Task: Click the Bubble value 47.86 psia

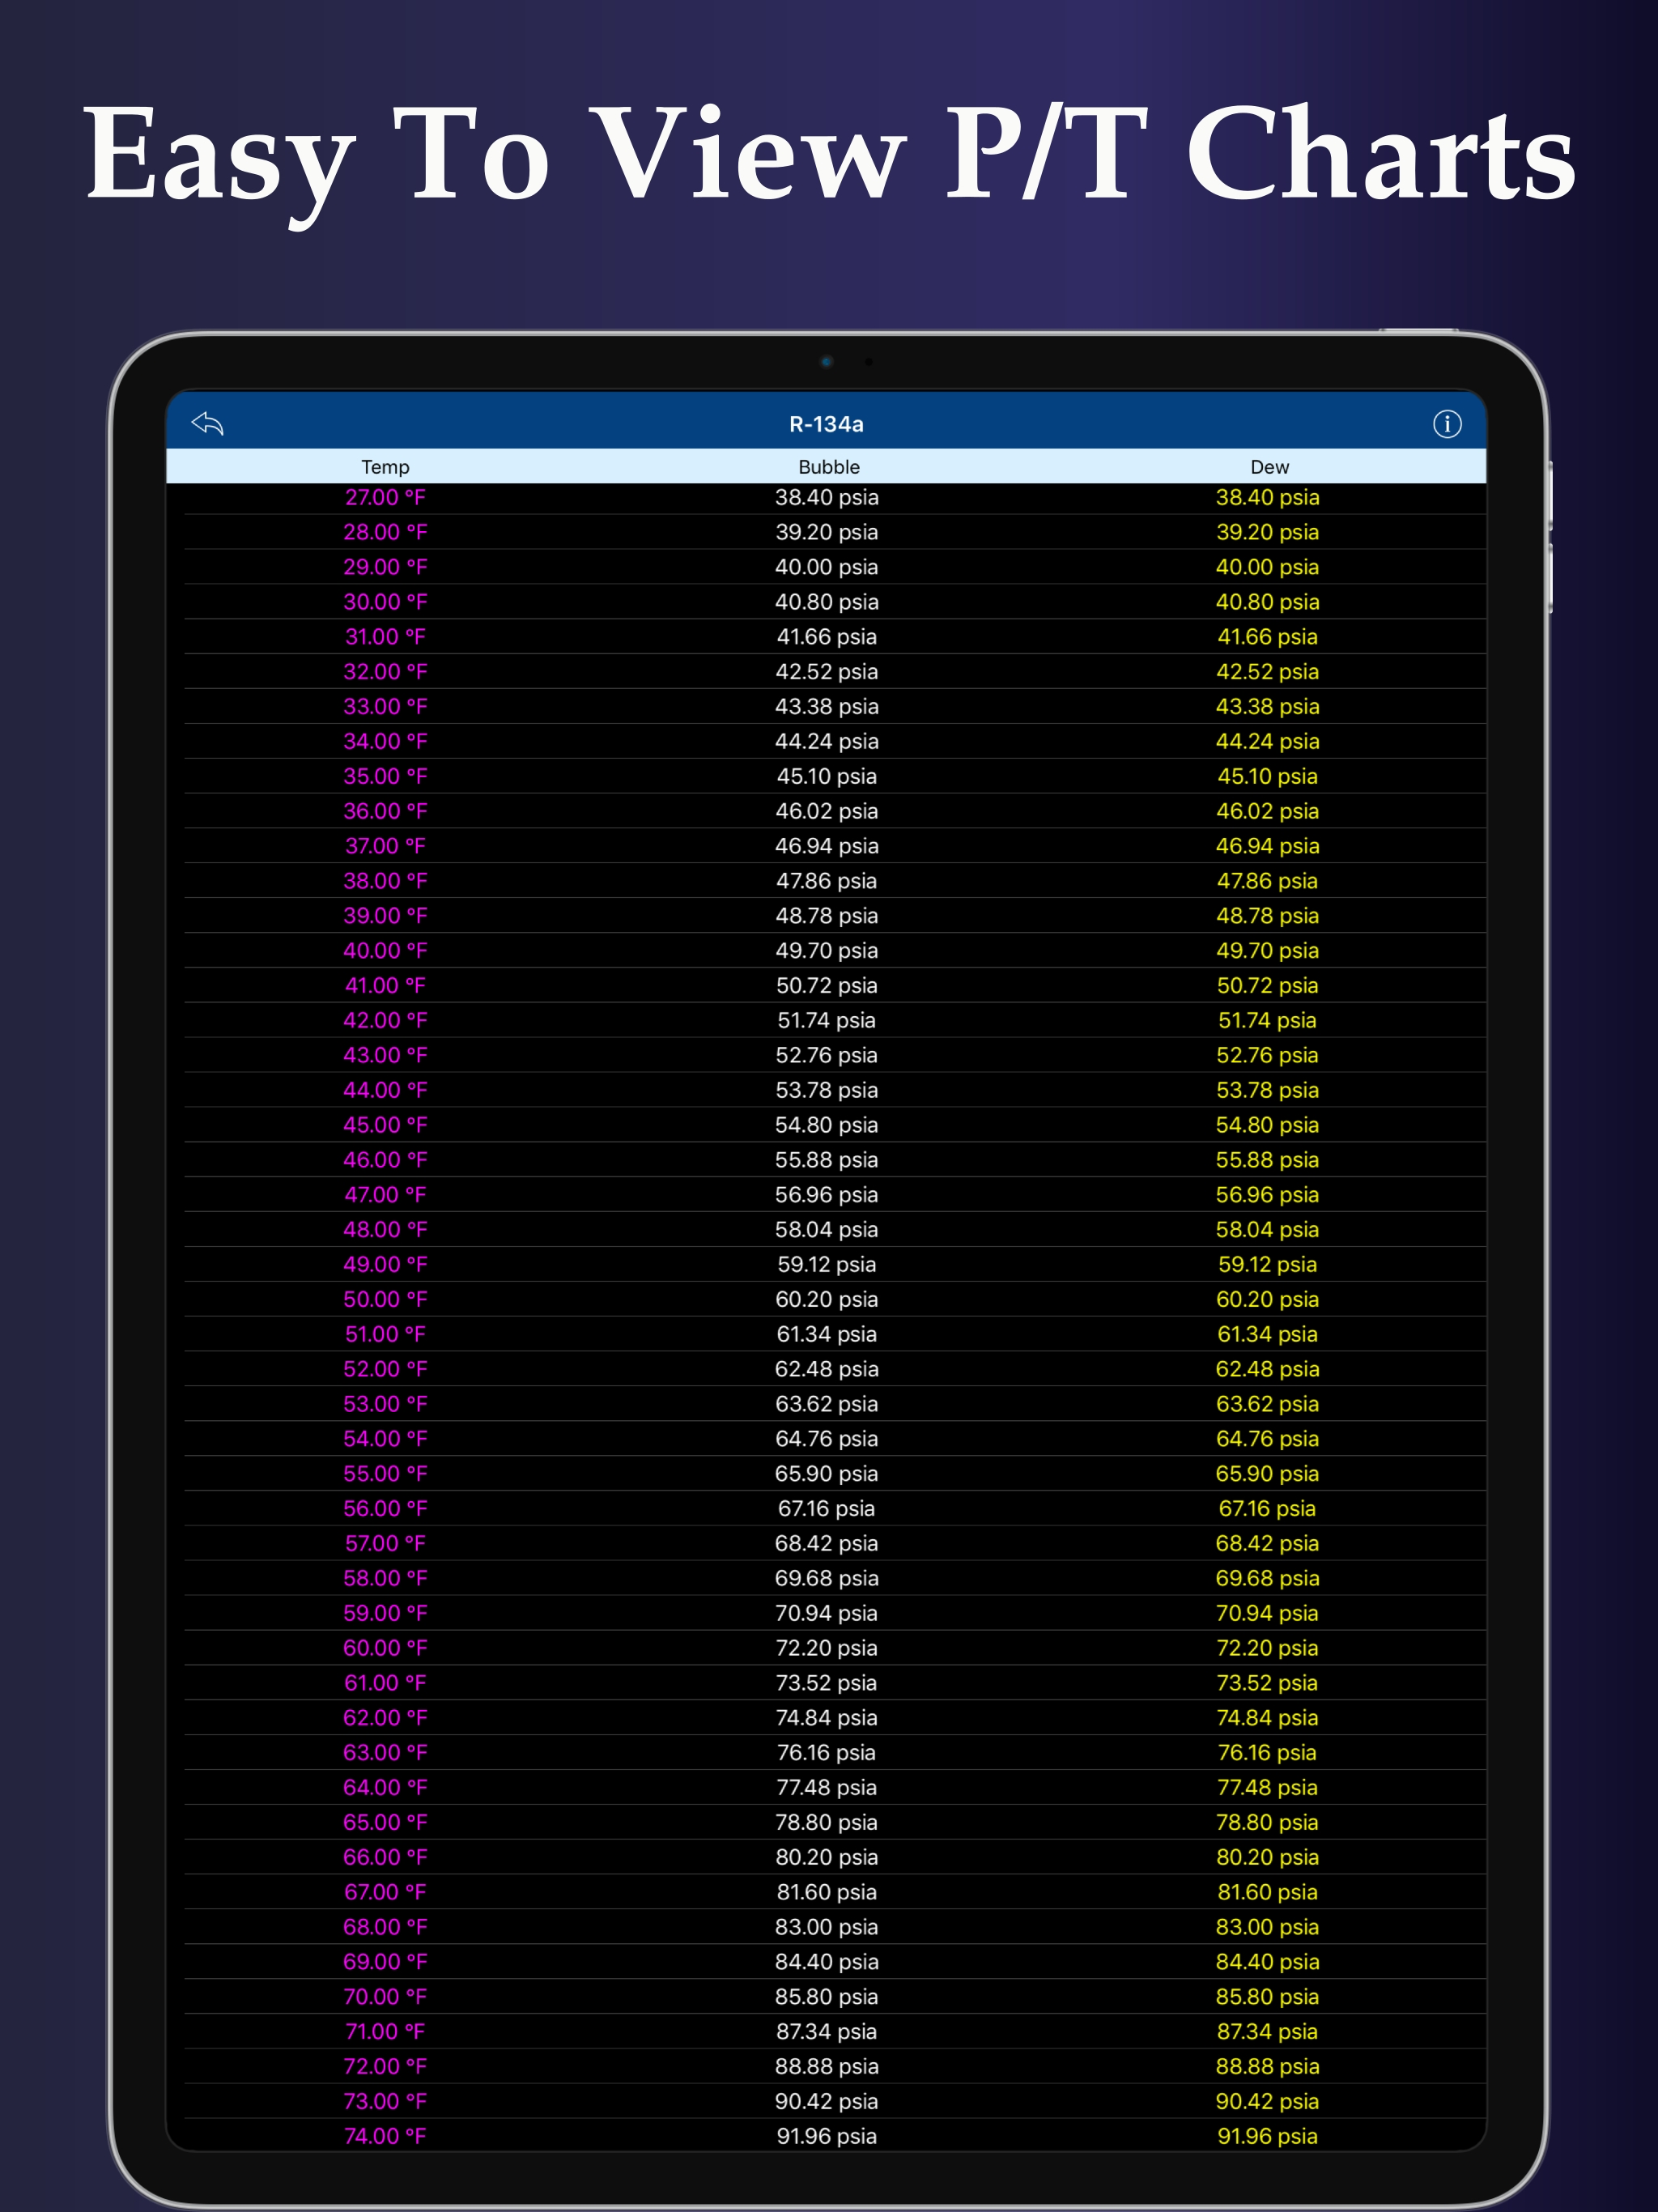Action: [x=827, y=881]
